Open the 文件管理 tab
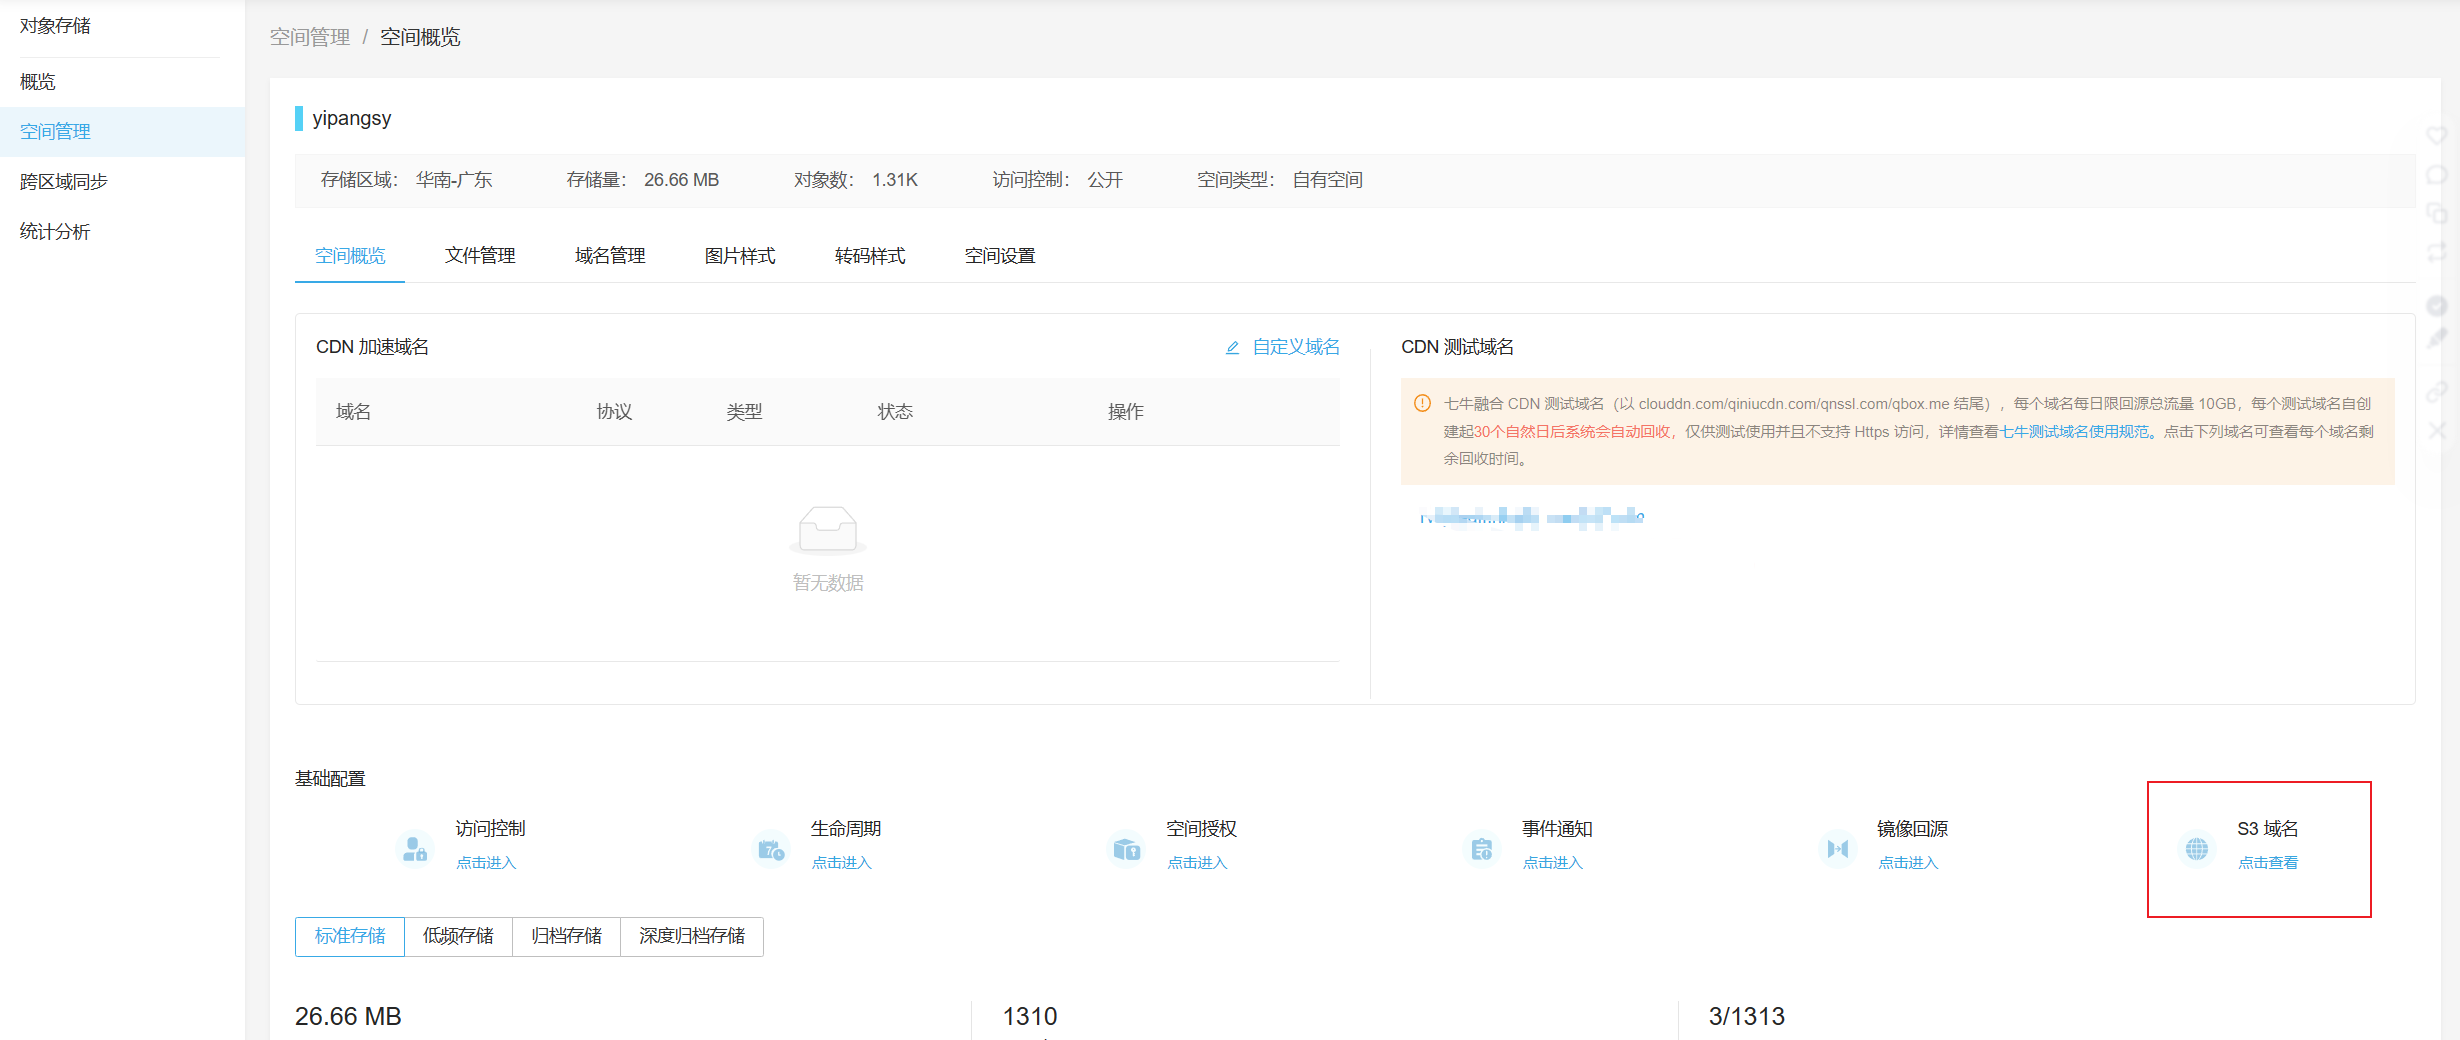The image size is (2460, 1040). coord(480,256)
